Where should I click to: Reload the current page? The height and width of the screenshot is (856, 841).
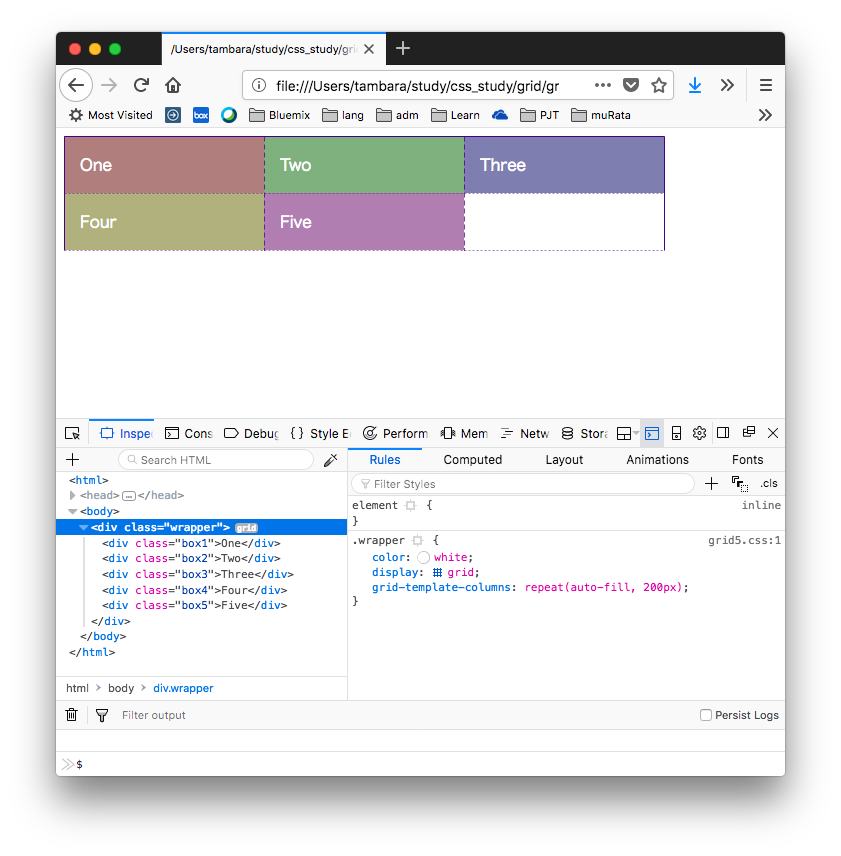click(141, 85)
